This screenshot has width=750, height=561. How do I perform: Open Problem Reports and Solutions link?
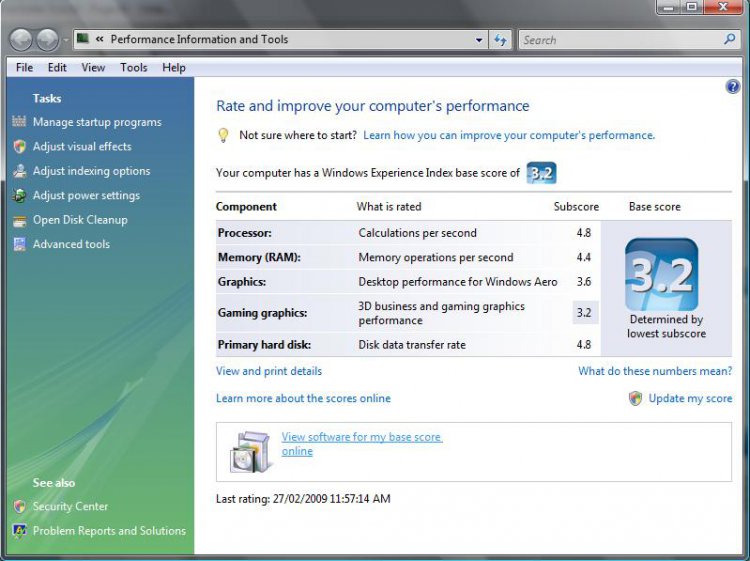point(109,531)
